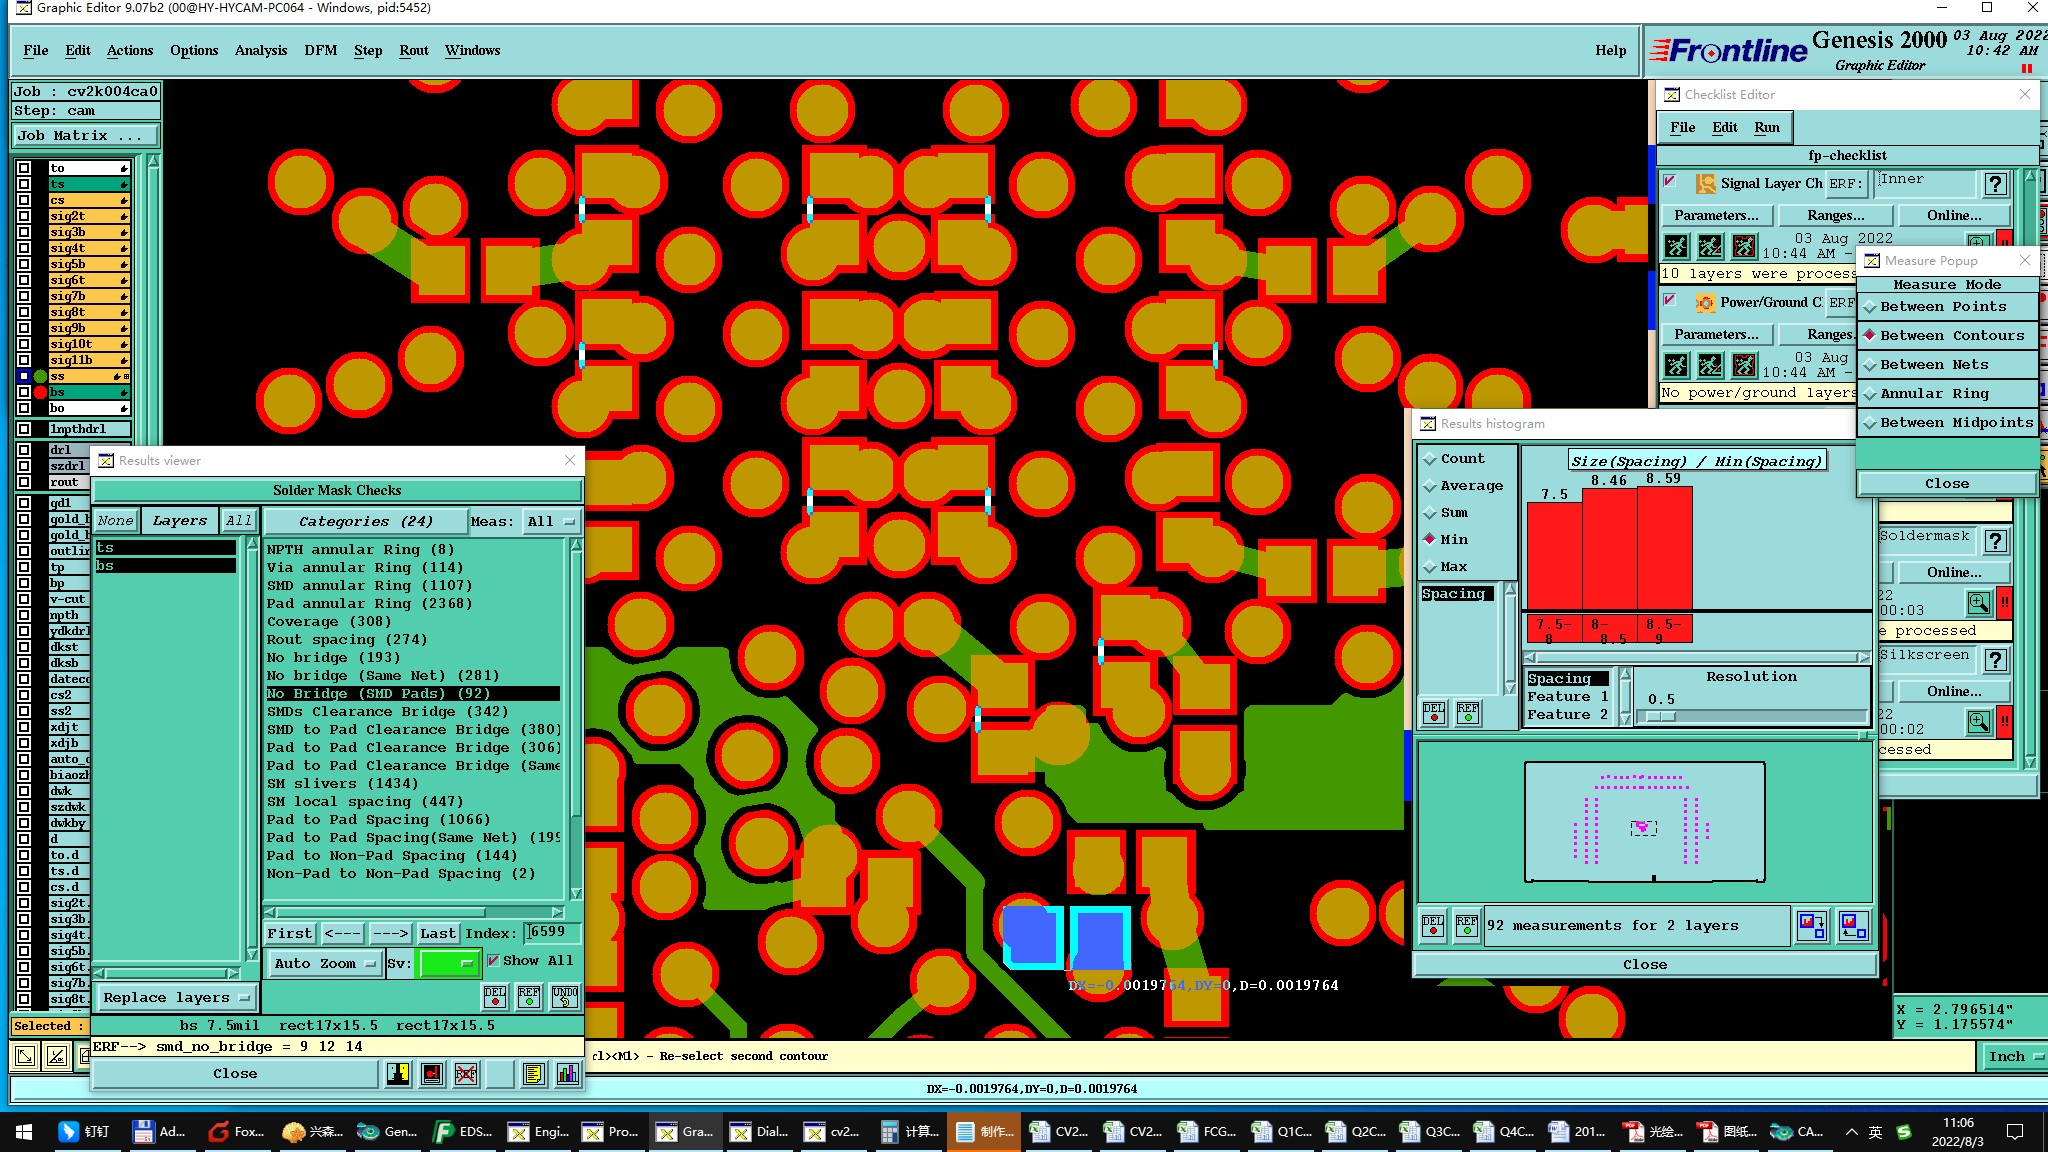The height and width of the screenshot is (1152, 2048).
Task: Open Job Matrix button menu
Action: pos(84,136)
